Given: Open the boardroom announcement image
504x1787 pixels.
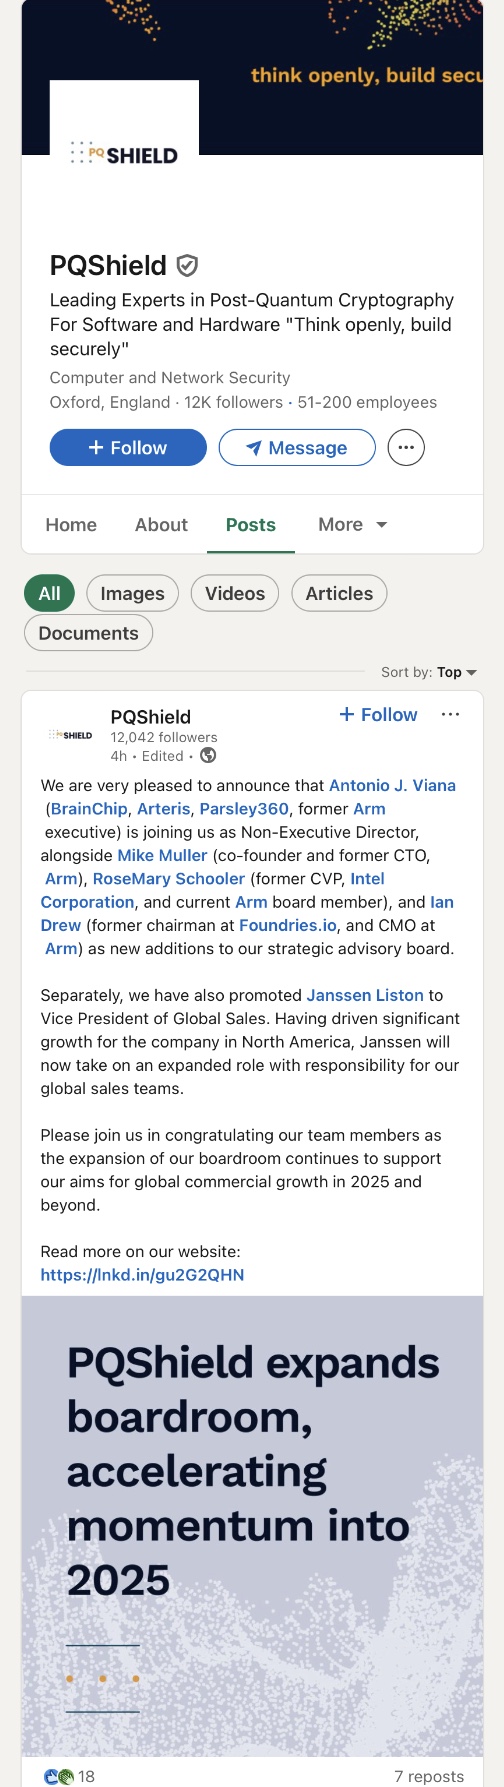Looking at the screenshot, I should pos(252,1526).
